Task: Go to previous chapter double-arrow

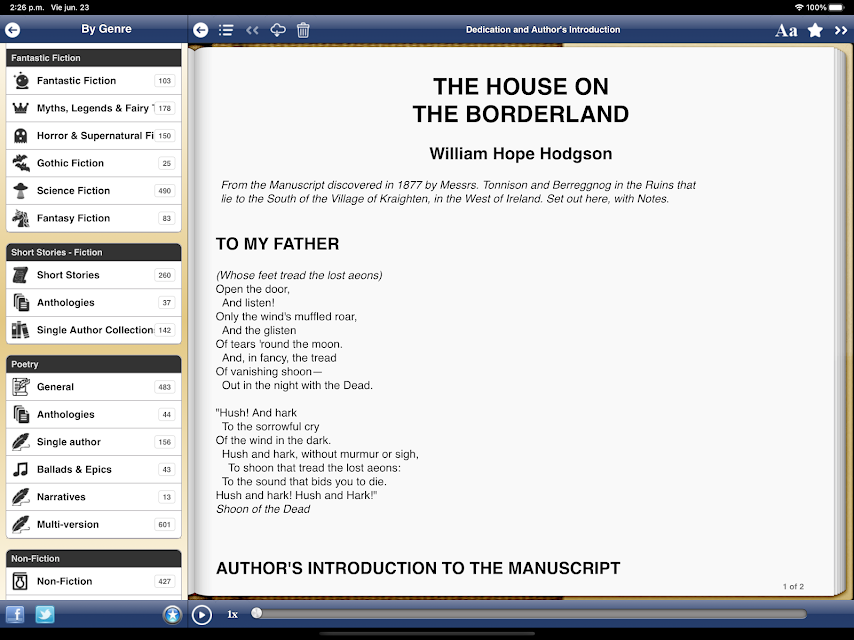Action: [252, 30]
